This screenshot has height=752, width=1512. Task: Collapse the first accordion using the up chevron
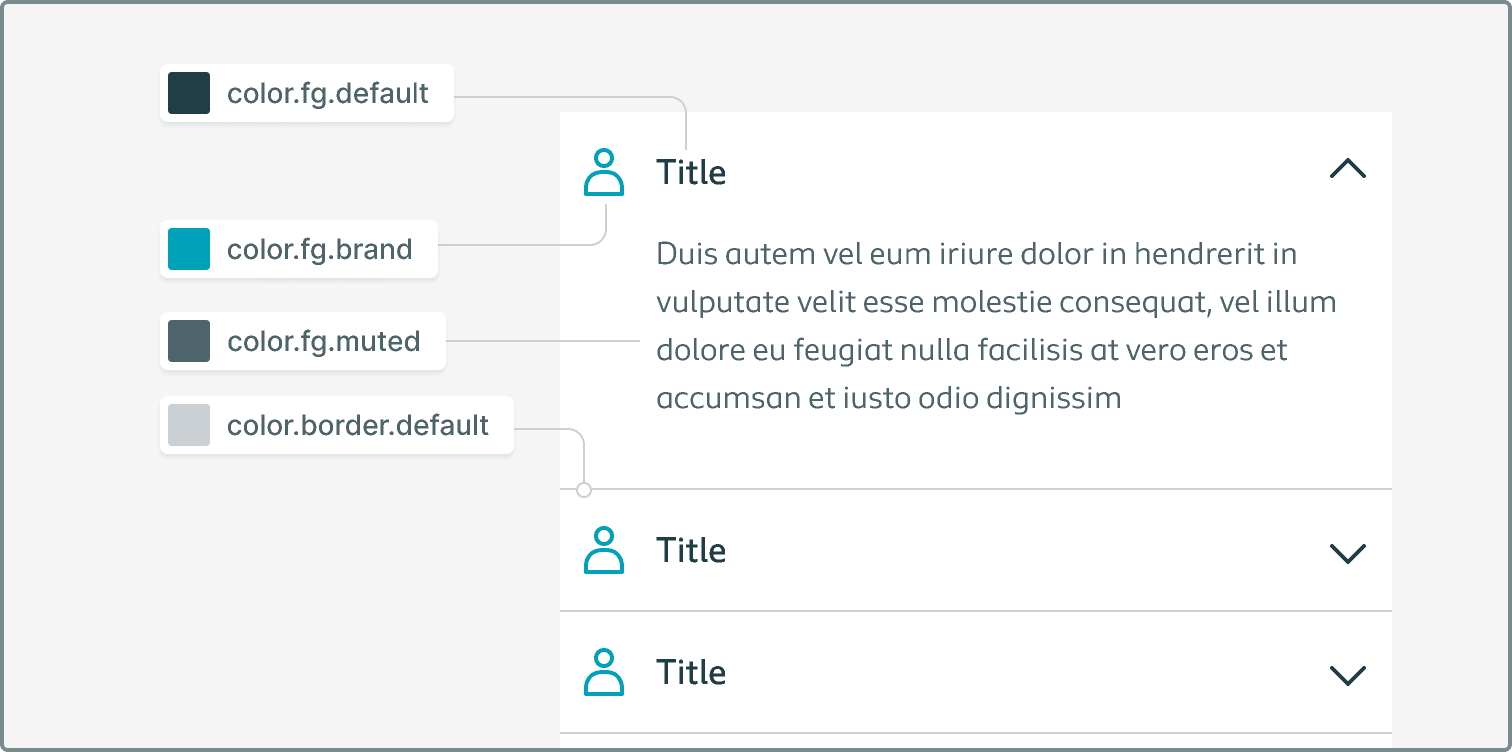(1347, 169)
